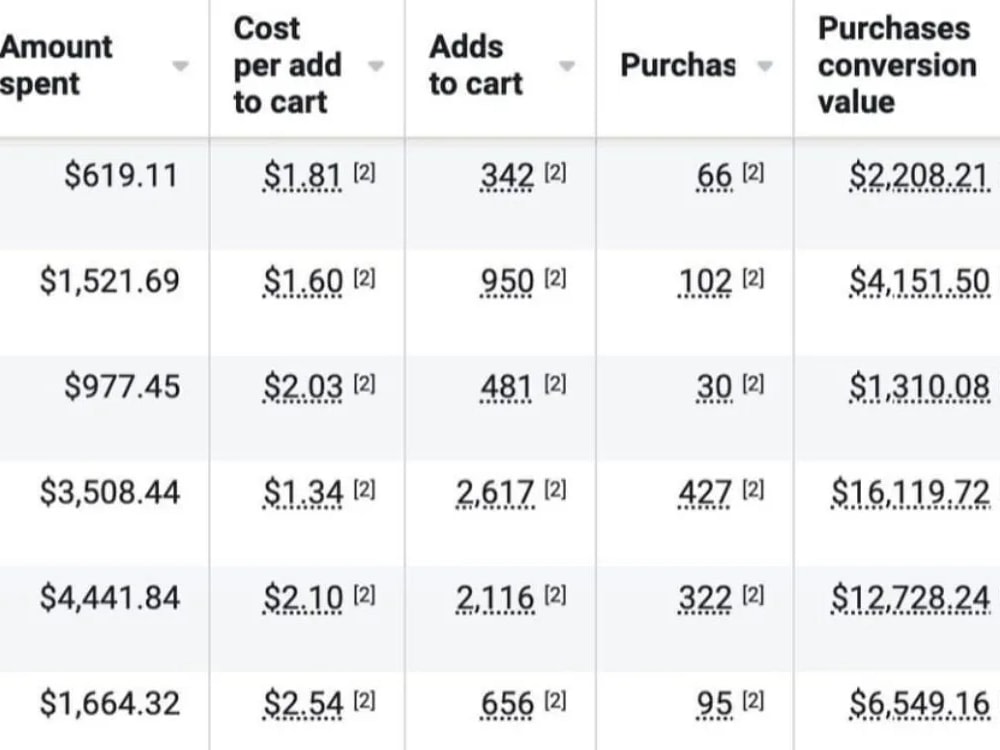Screen dimensions: 1000x750
Task: Open the Purchases column dropdown arrow
Action: 765,66
